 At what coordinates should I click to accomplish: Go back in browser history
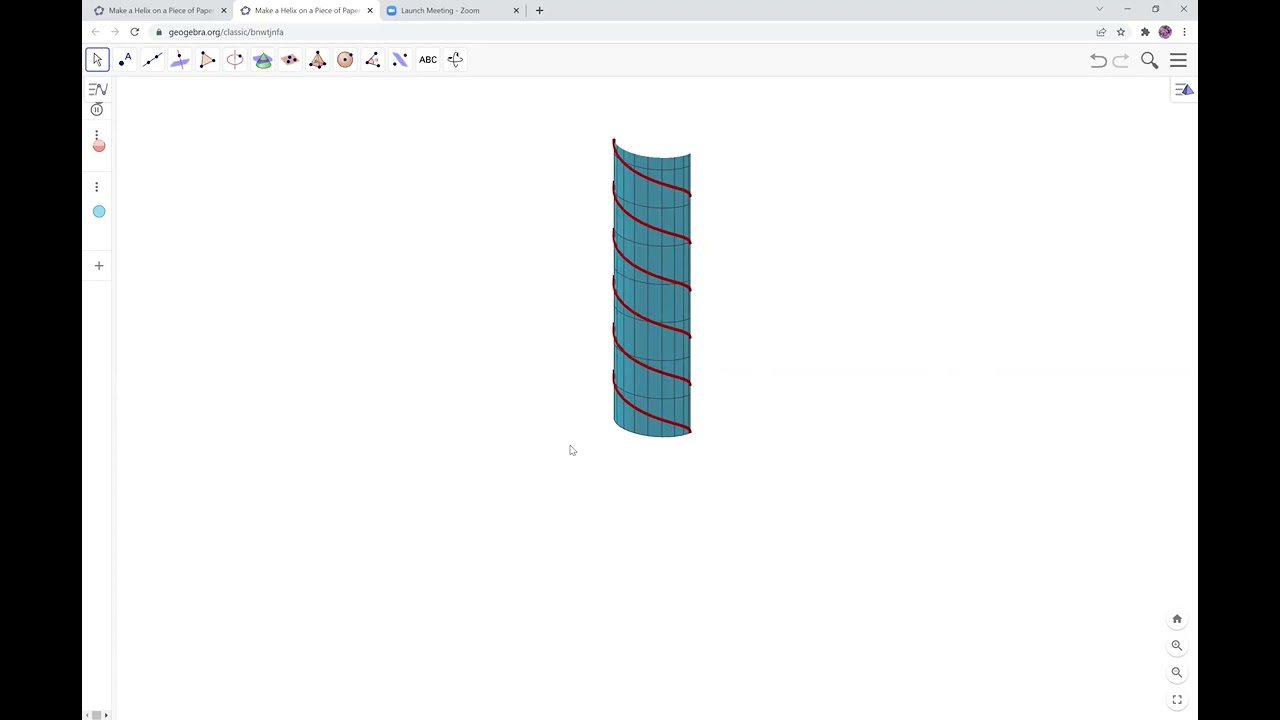pos(96,32)
